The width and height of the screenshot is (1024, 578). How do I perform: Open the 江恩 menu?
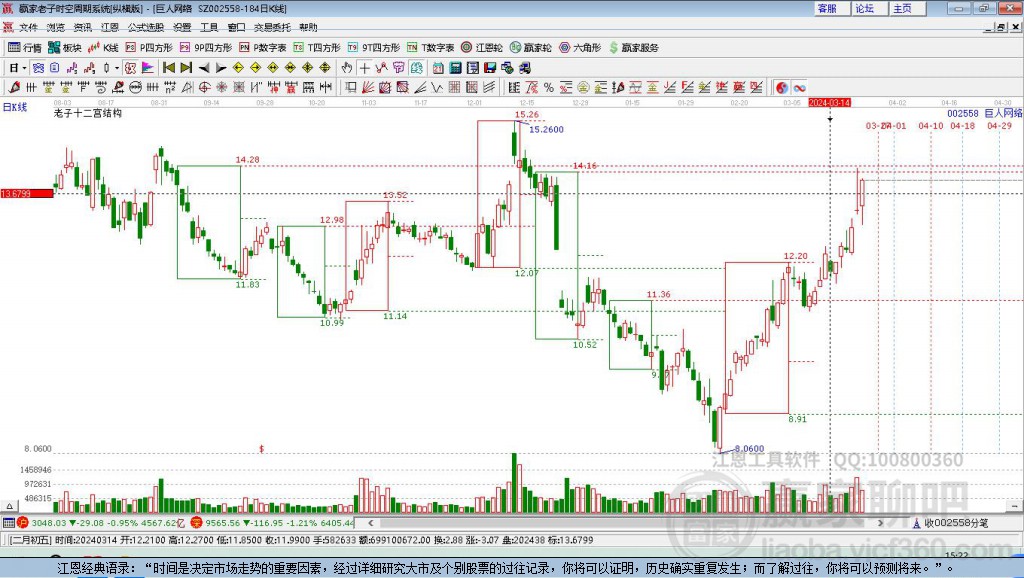coord(110,27)
